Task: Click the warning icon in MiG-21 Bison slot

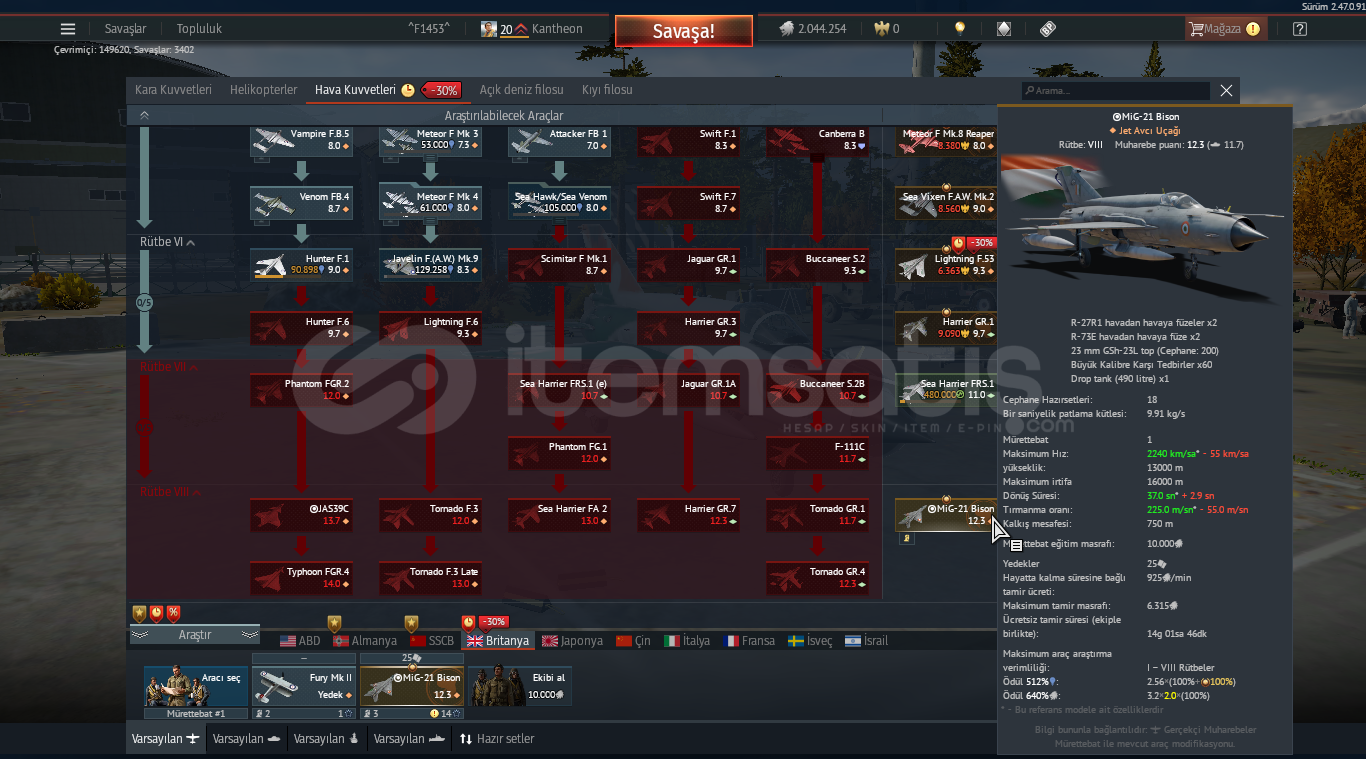Action: (434, 713)
